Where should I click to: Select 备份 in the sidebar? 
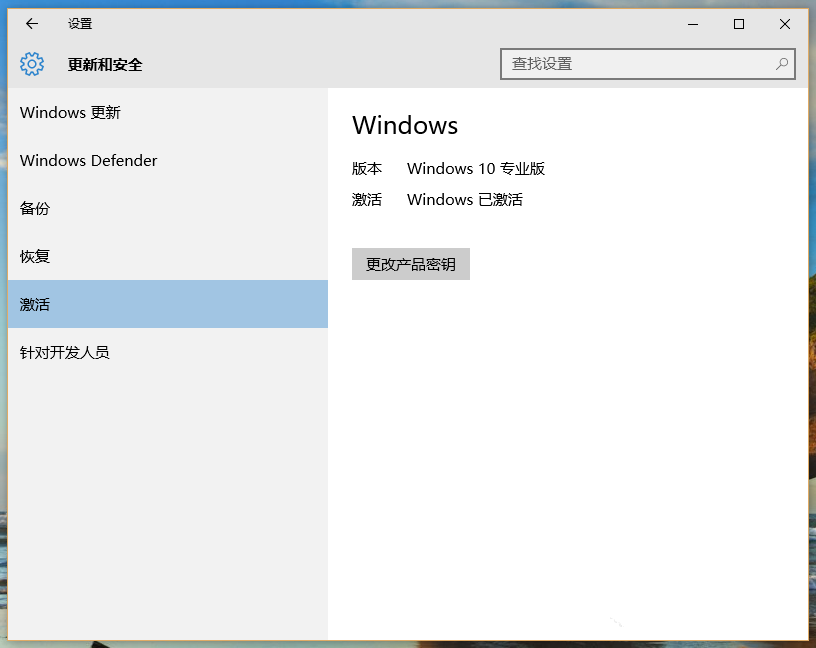pos(168,208)
